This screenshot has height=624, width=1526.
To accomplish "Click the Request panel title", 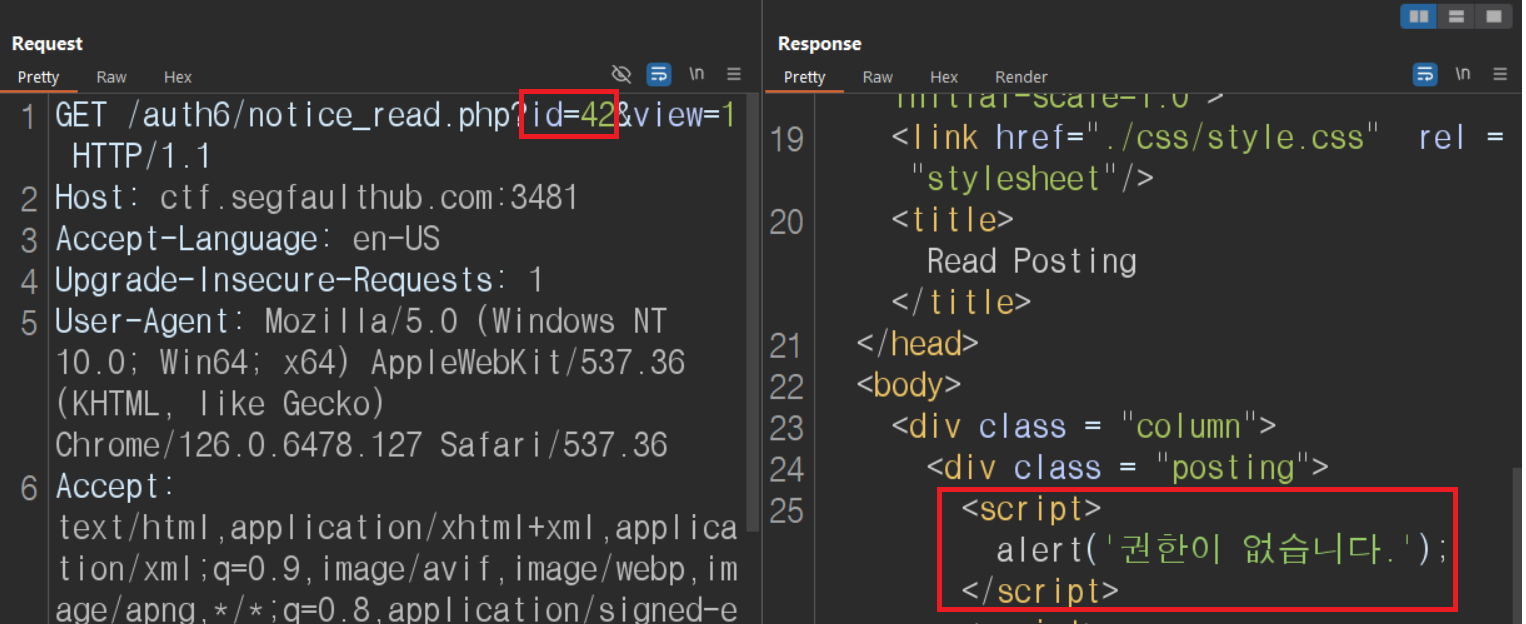I will click(x=47, y=44).
